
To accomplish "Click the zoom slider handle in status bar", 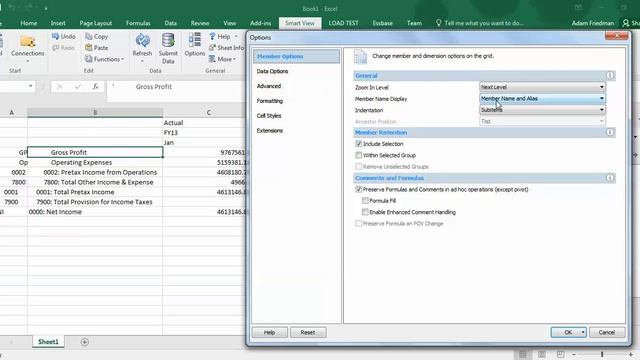I will pyautogui.click(x=602, y=354).
